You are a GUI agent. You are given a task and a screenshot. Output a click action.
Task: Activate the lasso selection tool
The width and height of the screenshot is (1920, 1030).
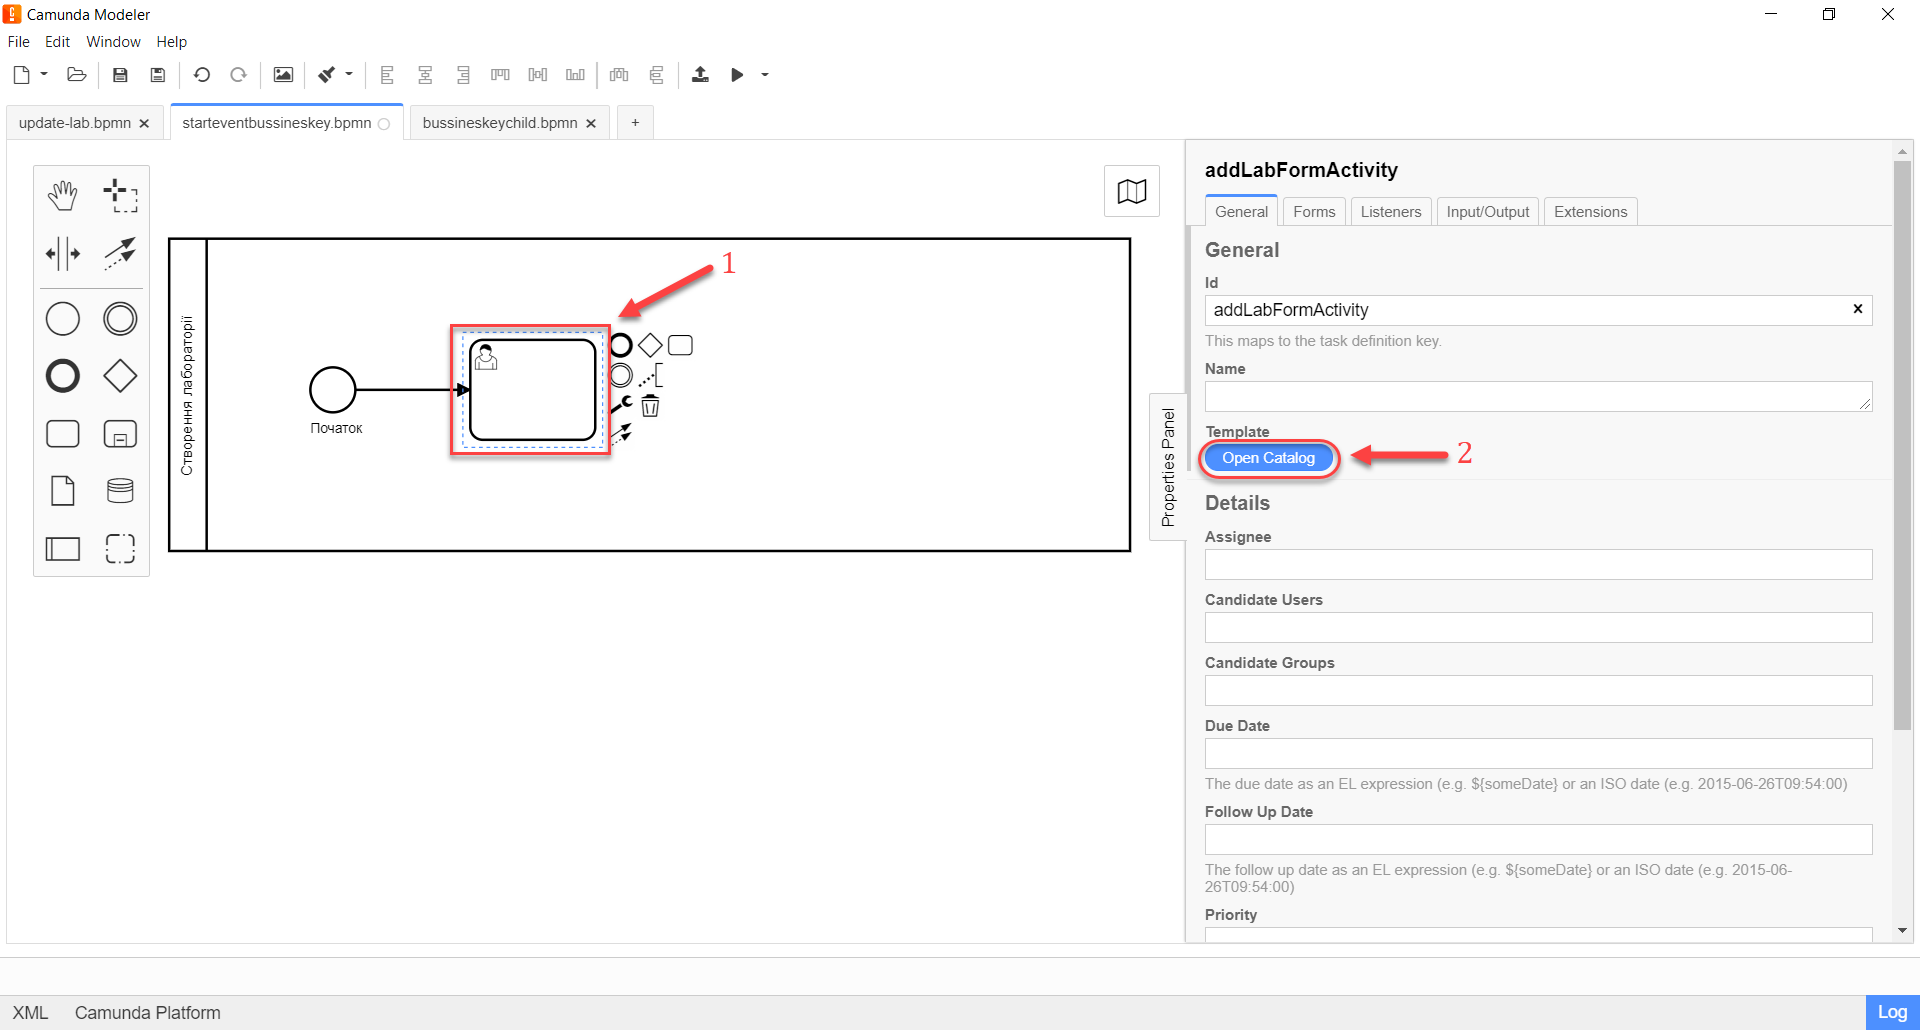click(x=120, y=196)
